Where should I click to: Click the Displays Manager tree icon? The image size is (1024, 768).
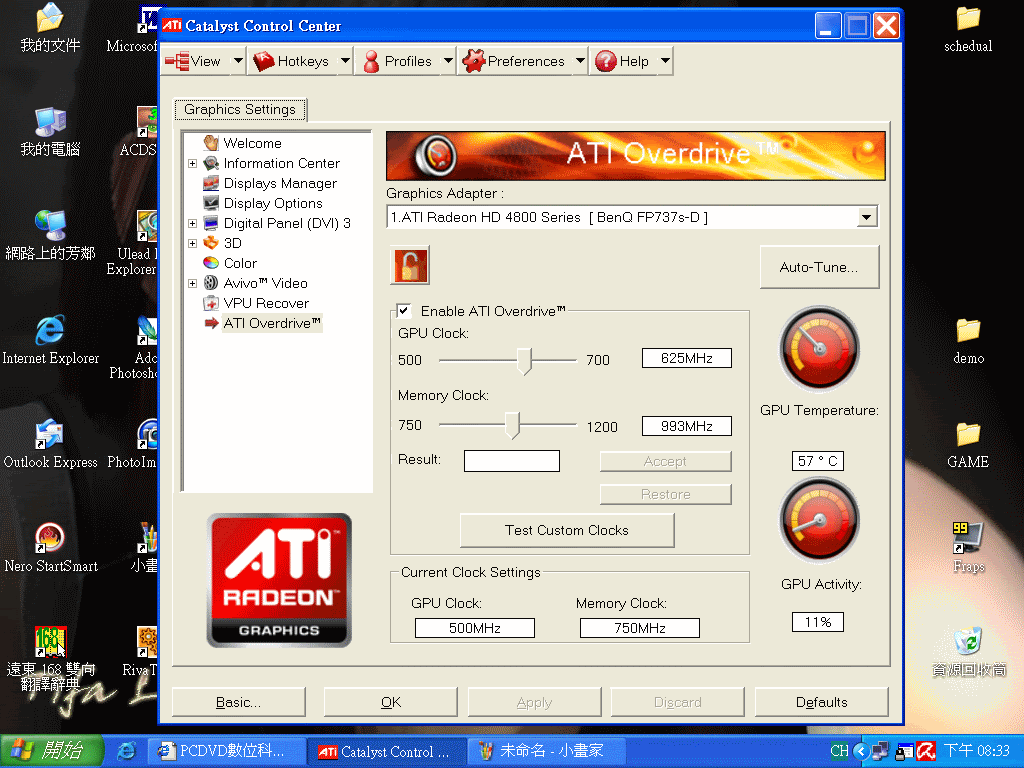[x=211, y=183]
